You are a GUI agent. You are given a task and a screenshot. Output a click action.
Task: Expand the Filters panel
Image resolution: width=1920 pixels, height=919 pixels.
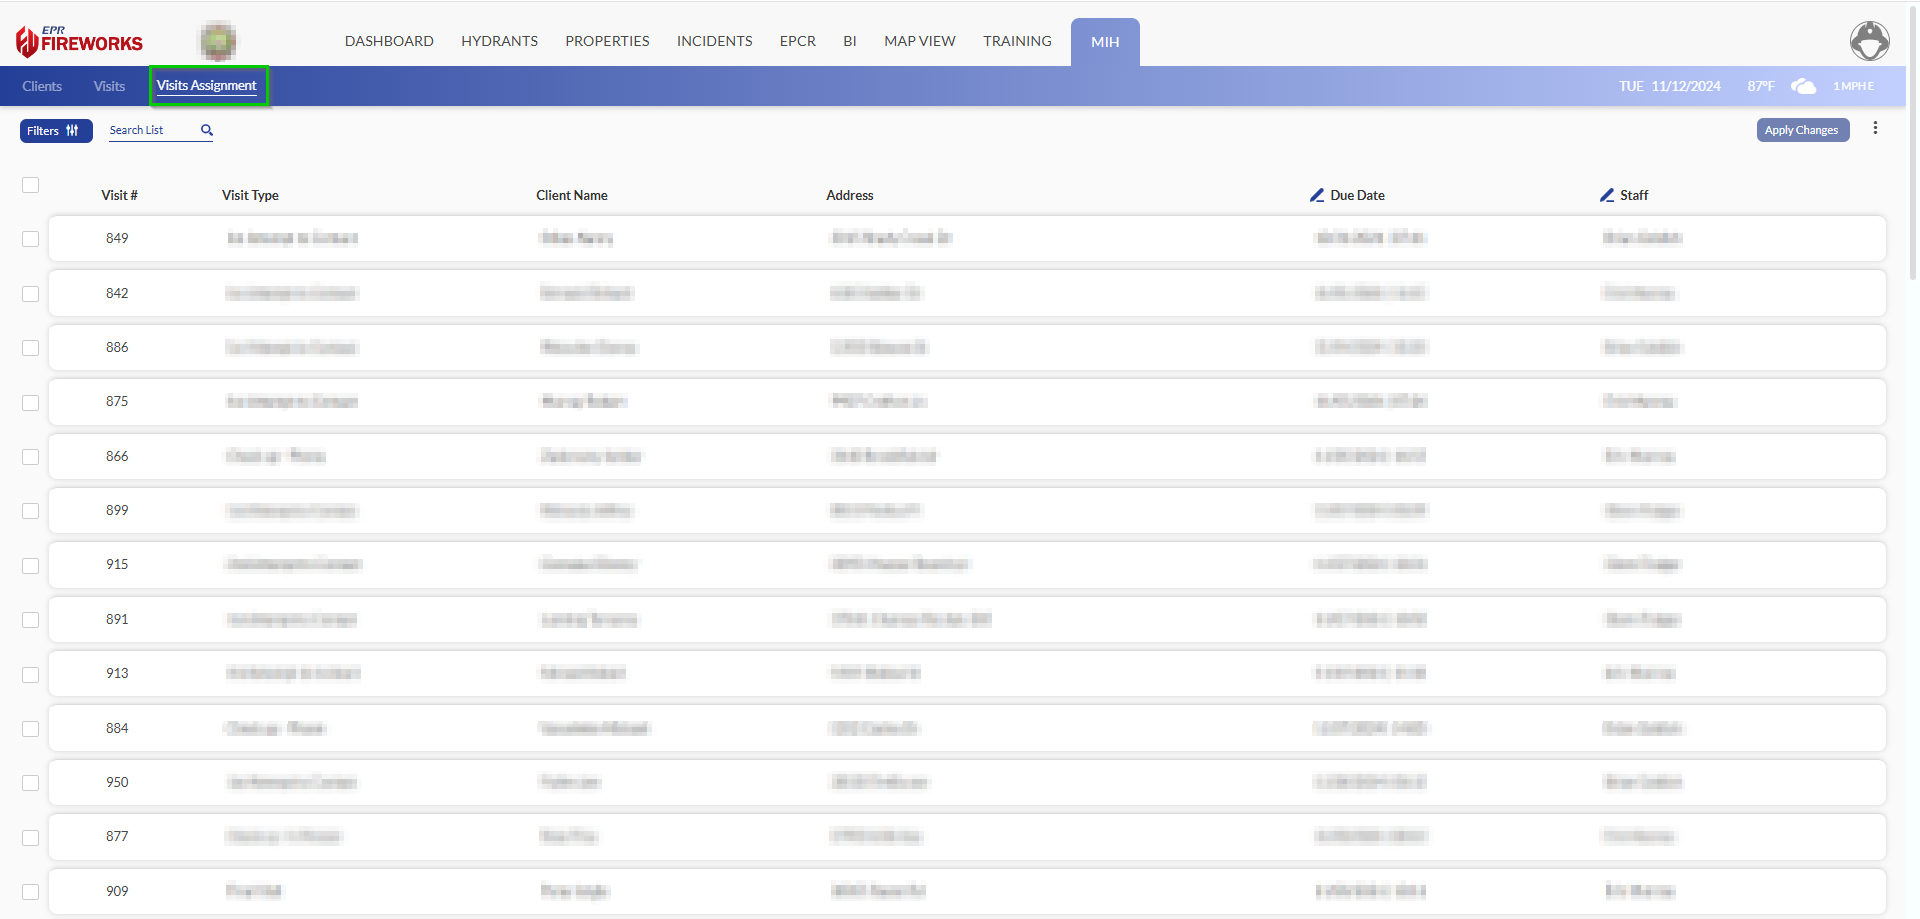click(x=56, y=131)
